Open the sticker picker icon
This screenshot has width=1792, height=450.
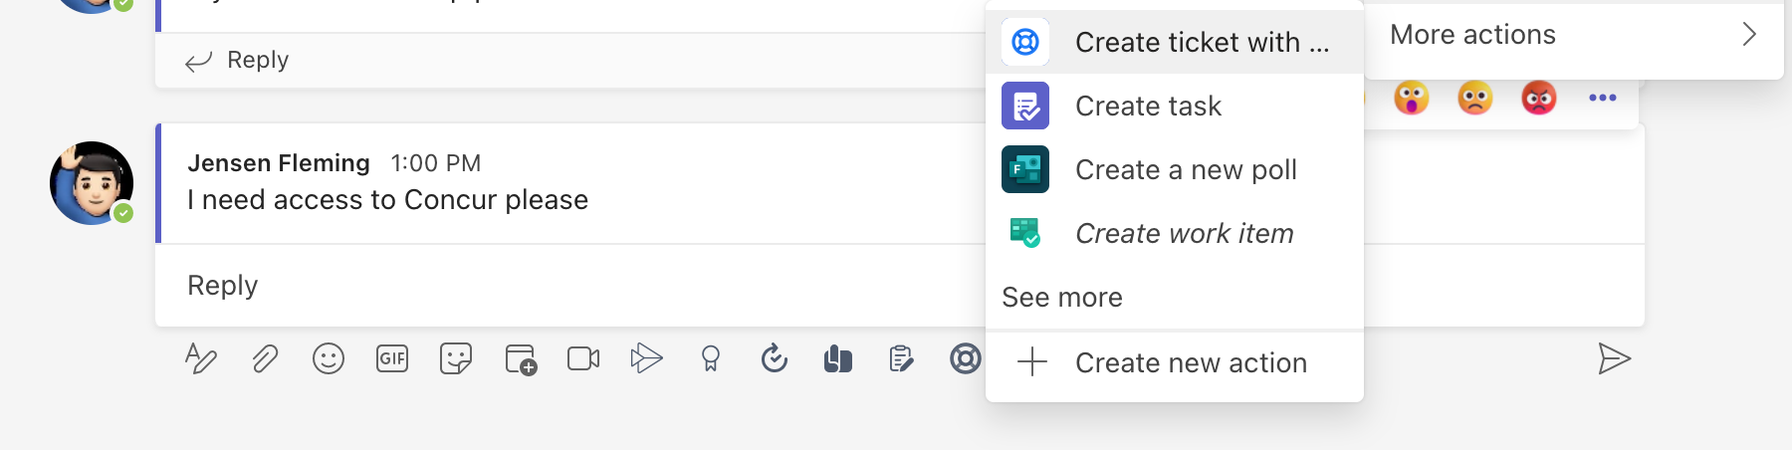tap(456, 358)
